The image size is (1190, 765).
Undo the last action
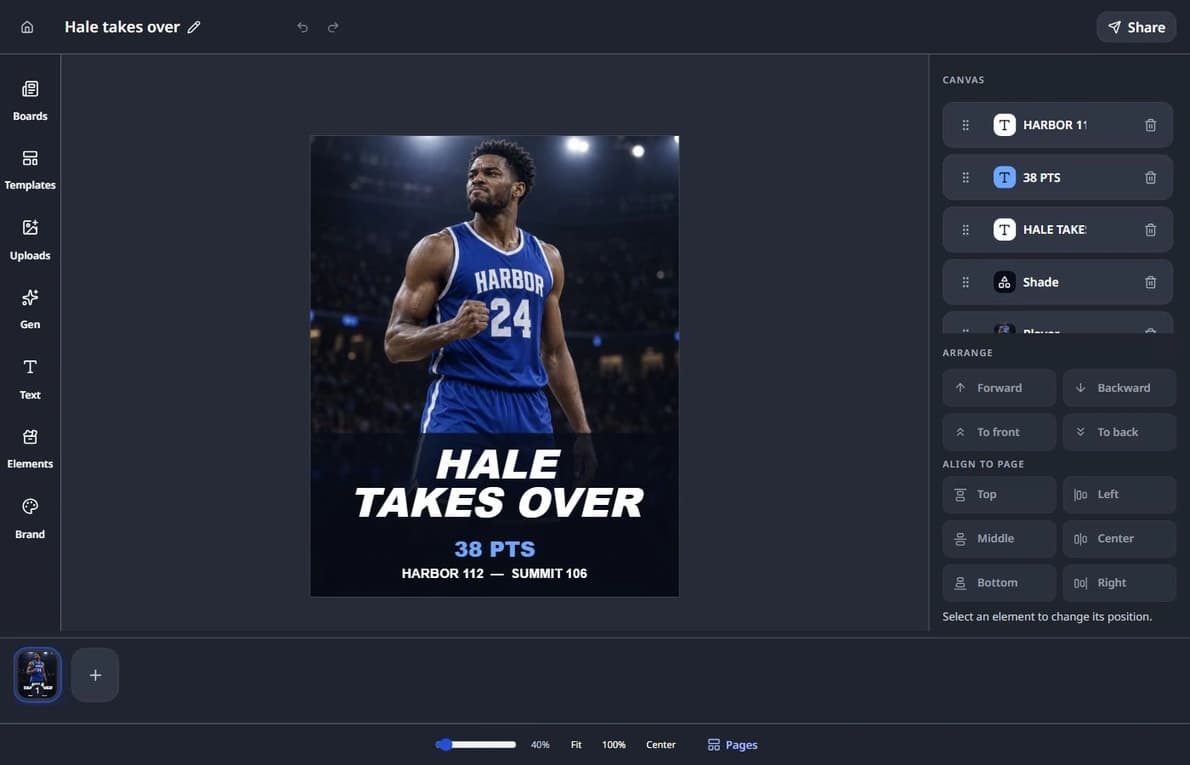point(303,27)
